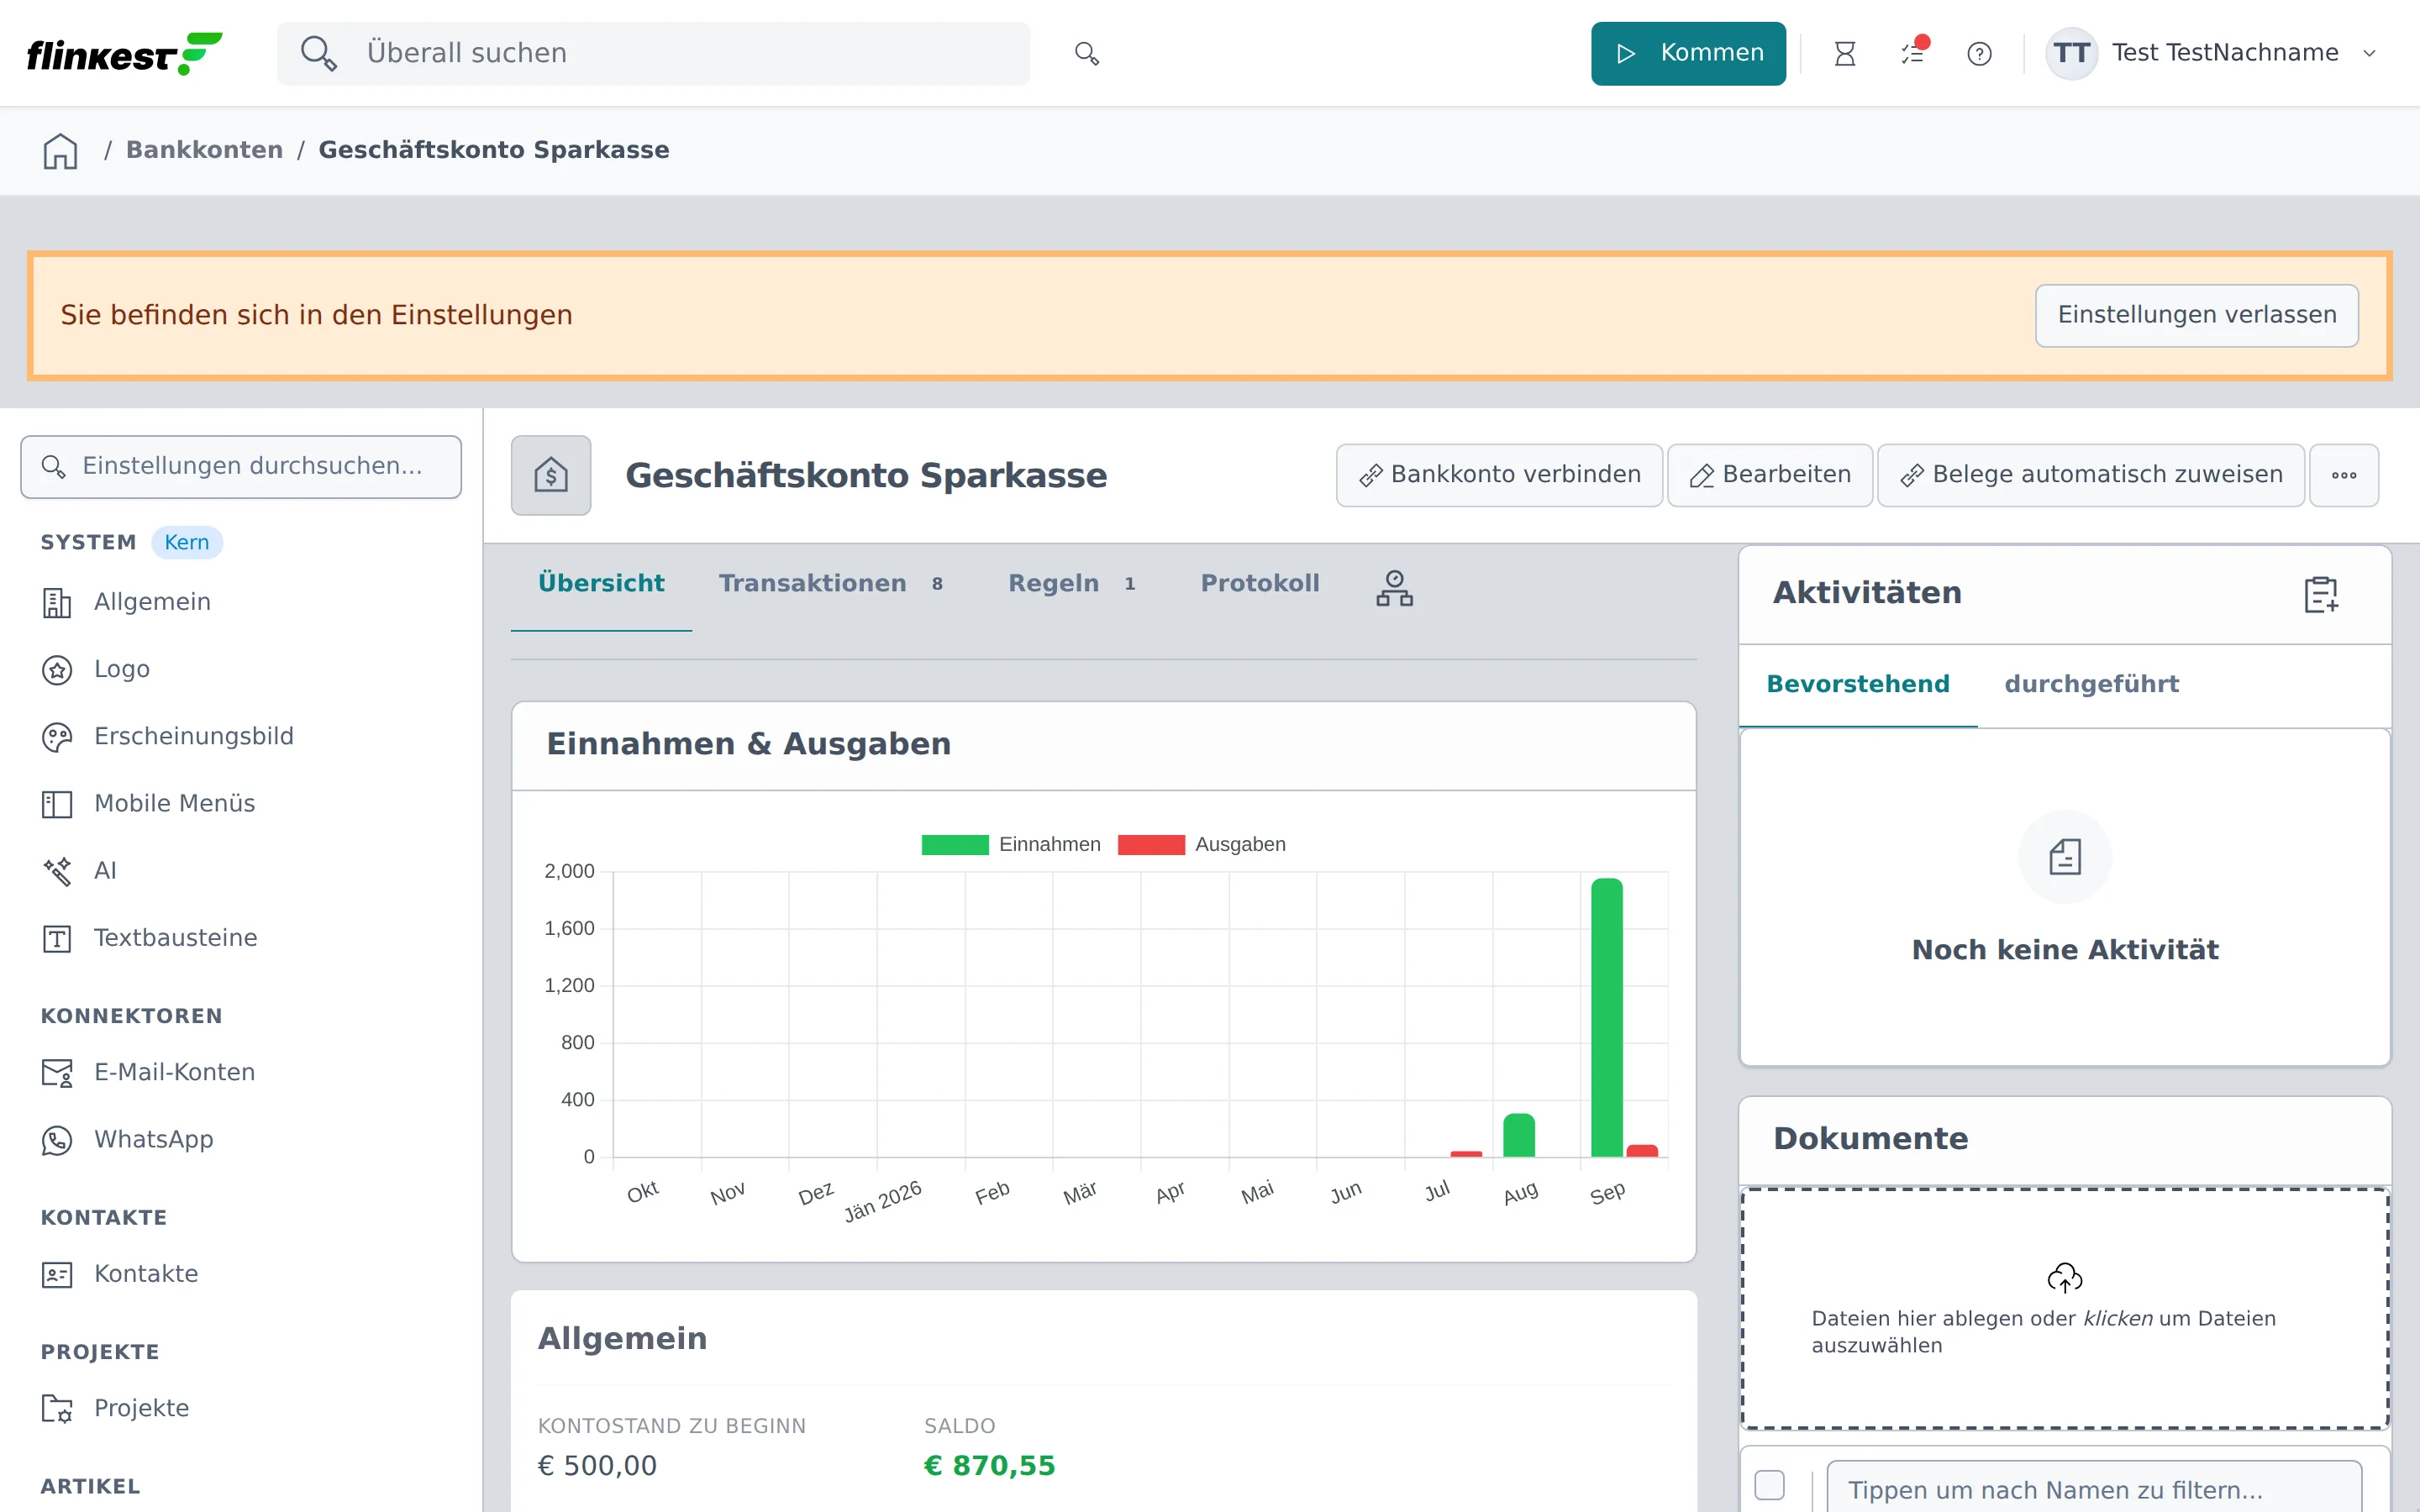Switch to the Transaktionen tab

[830, 583]
